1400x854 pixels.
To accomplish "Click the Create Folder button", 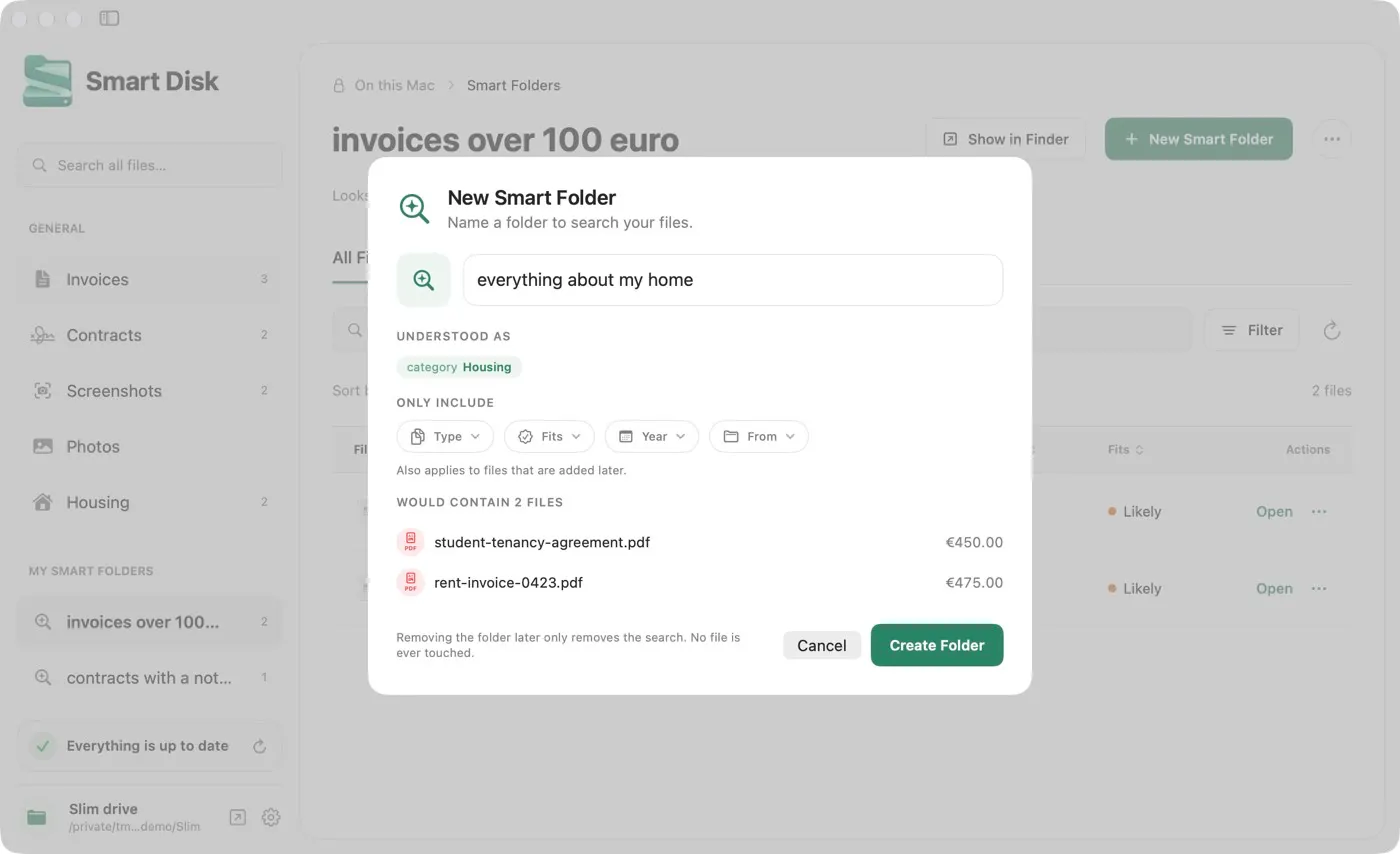I will click(937, 645).
